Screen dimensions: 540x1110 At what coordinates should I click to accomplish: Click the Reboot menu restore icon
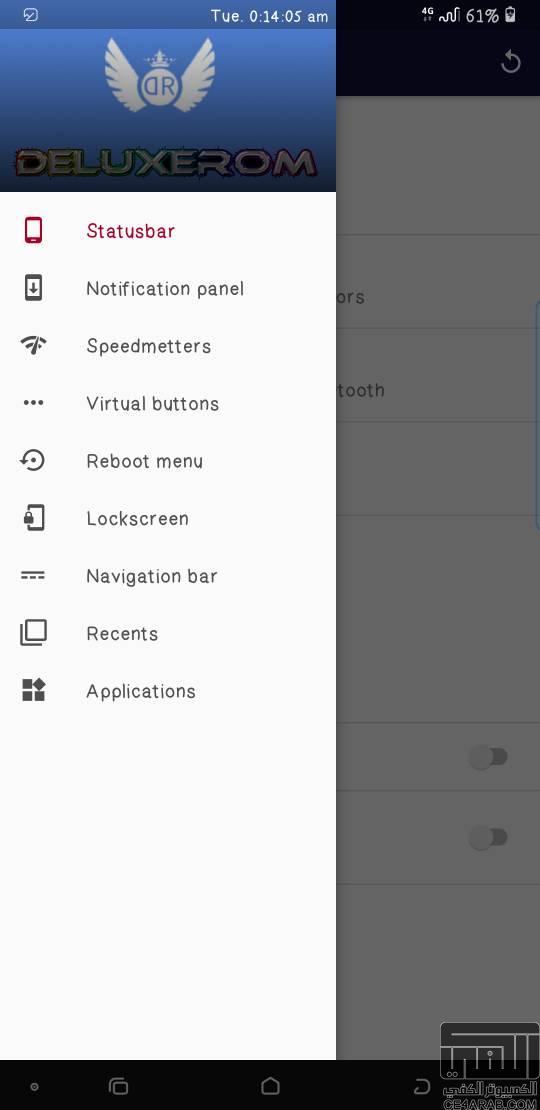[33, 461]
